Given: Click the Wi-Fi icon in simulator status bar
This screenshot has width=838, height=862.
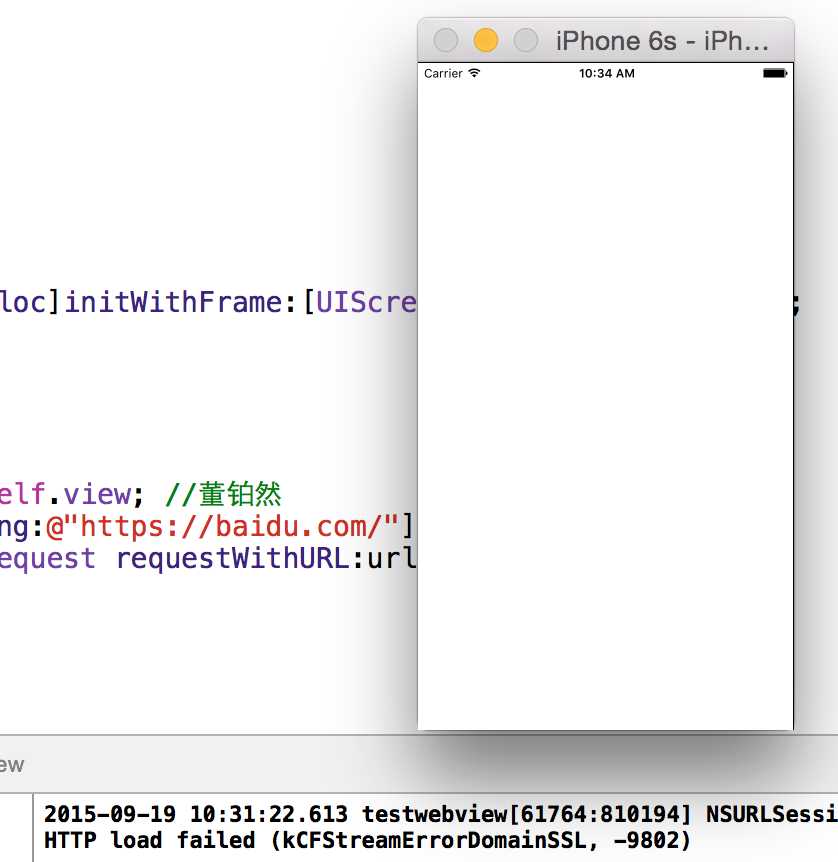Looking at the screenshot, I should tap(475, 73).
